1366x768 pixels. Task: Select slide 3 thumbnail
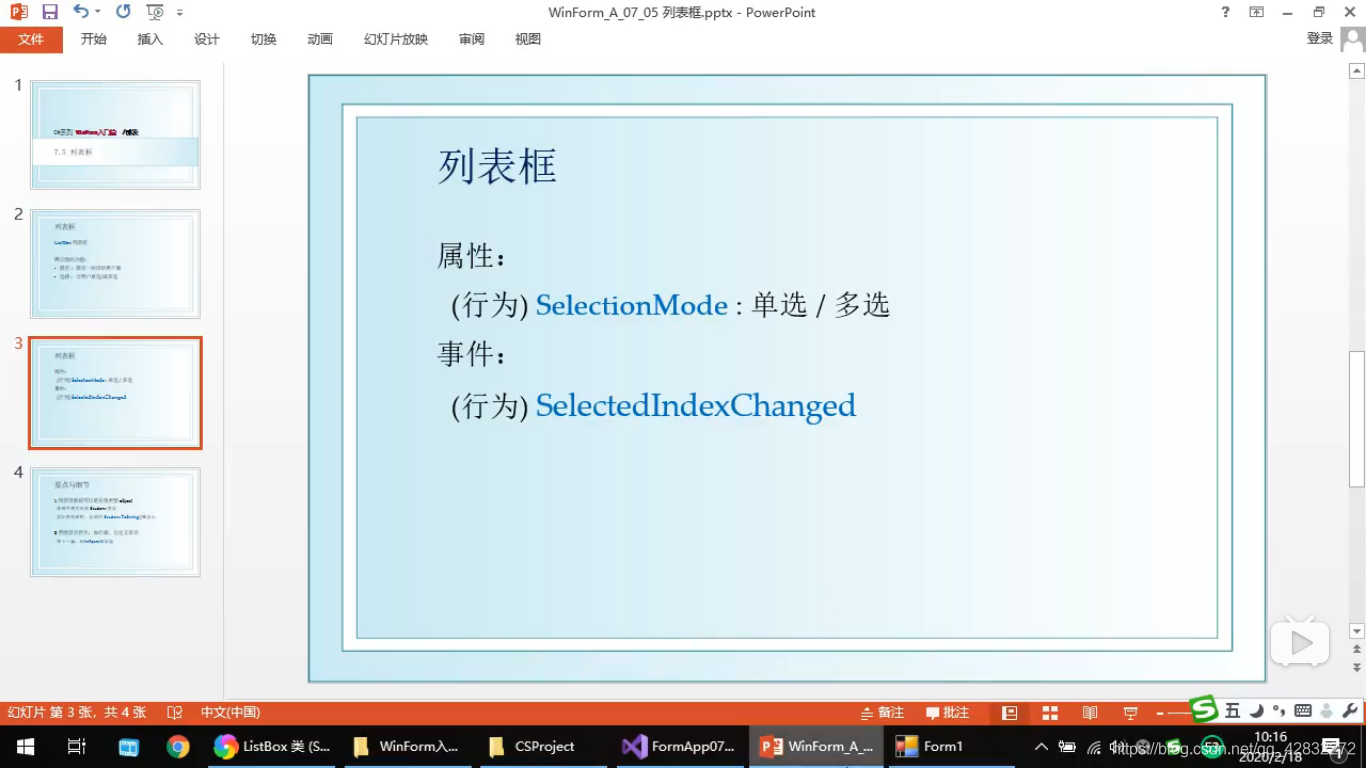pos(115,393)
